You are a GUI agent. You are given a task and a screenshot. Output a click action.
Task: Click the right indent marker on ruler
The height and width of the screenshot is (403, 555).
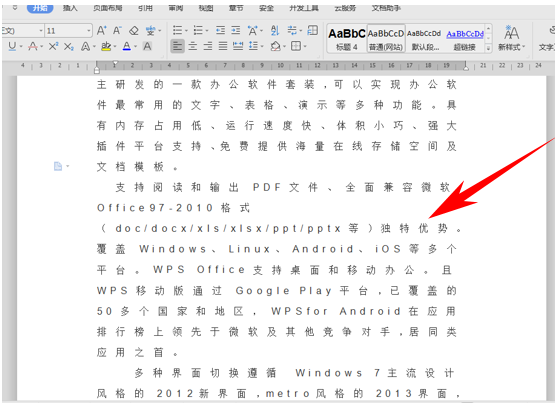point(466,68)
